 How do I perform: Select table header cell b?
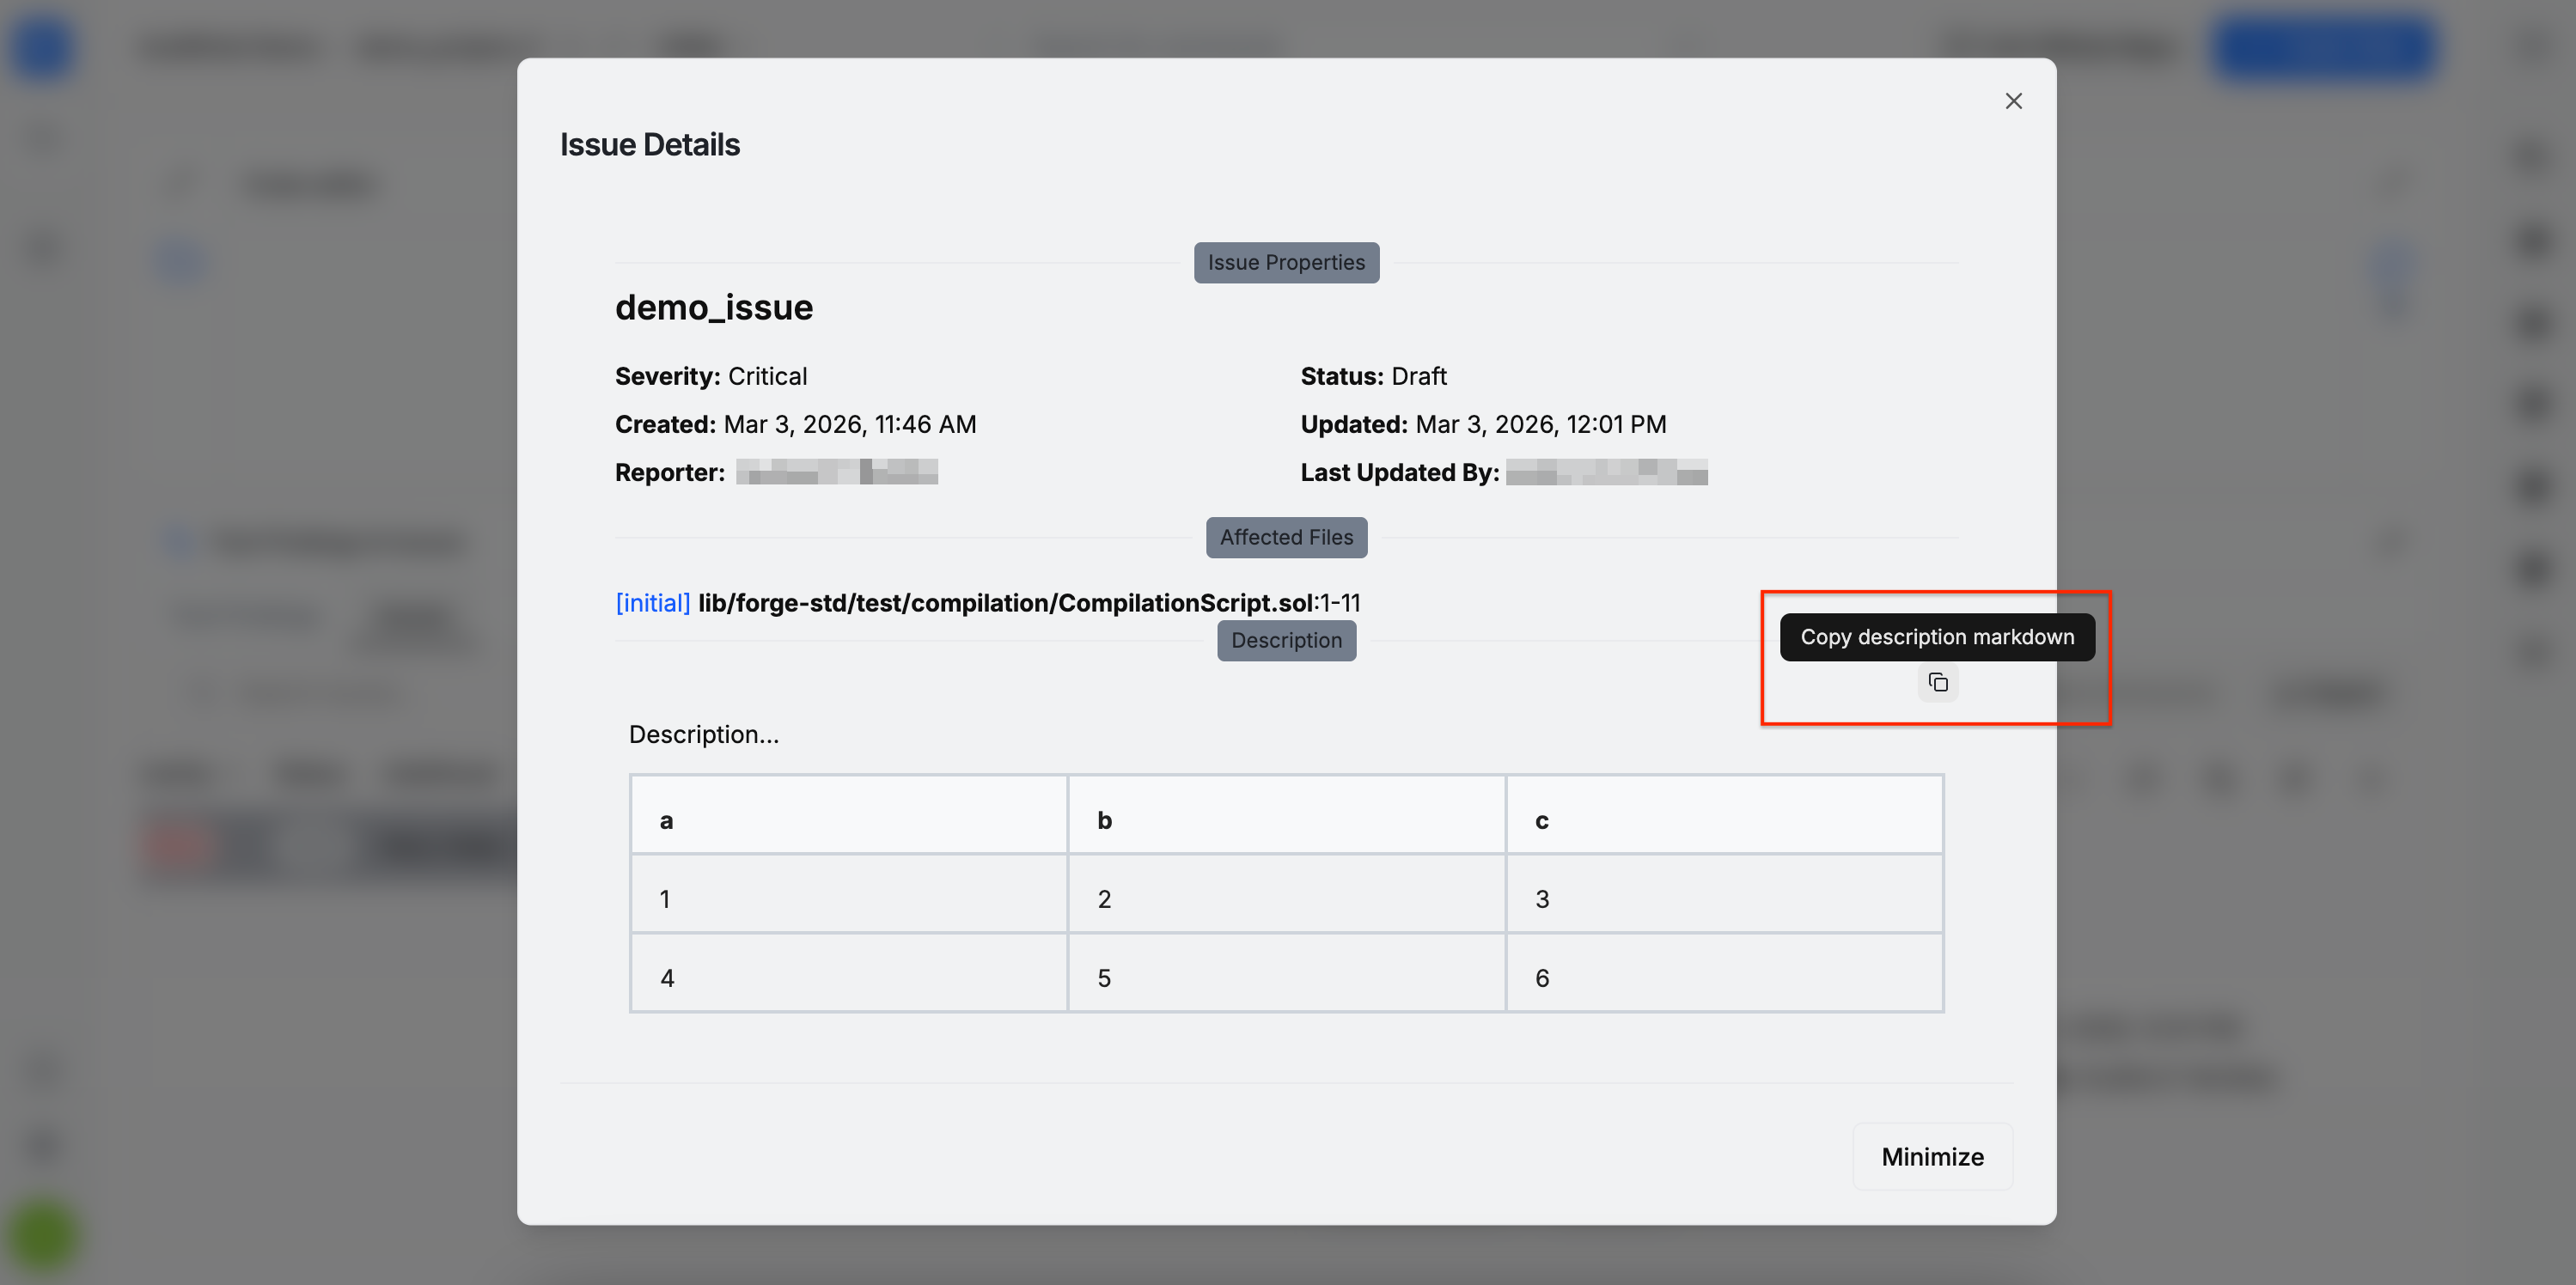(x=1285, y=820)
